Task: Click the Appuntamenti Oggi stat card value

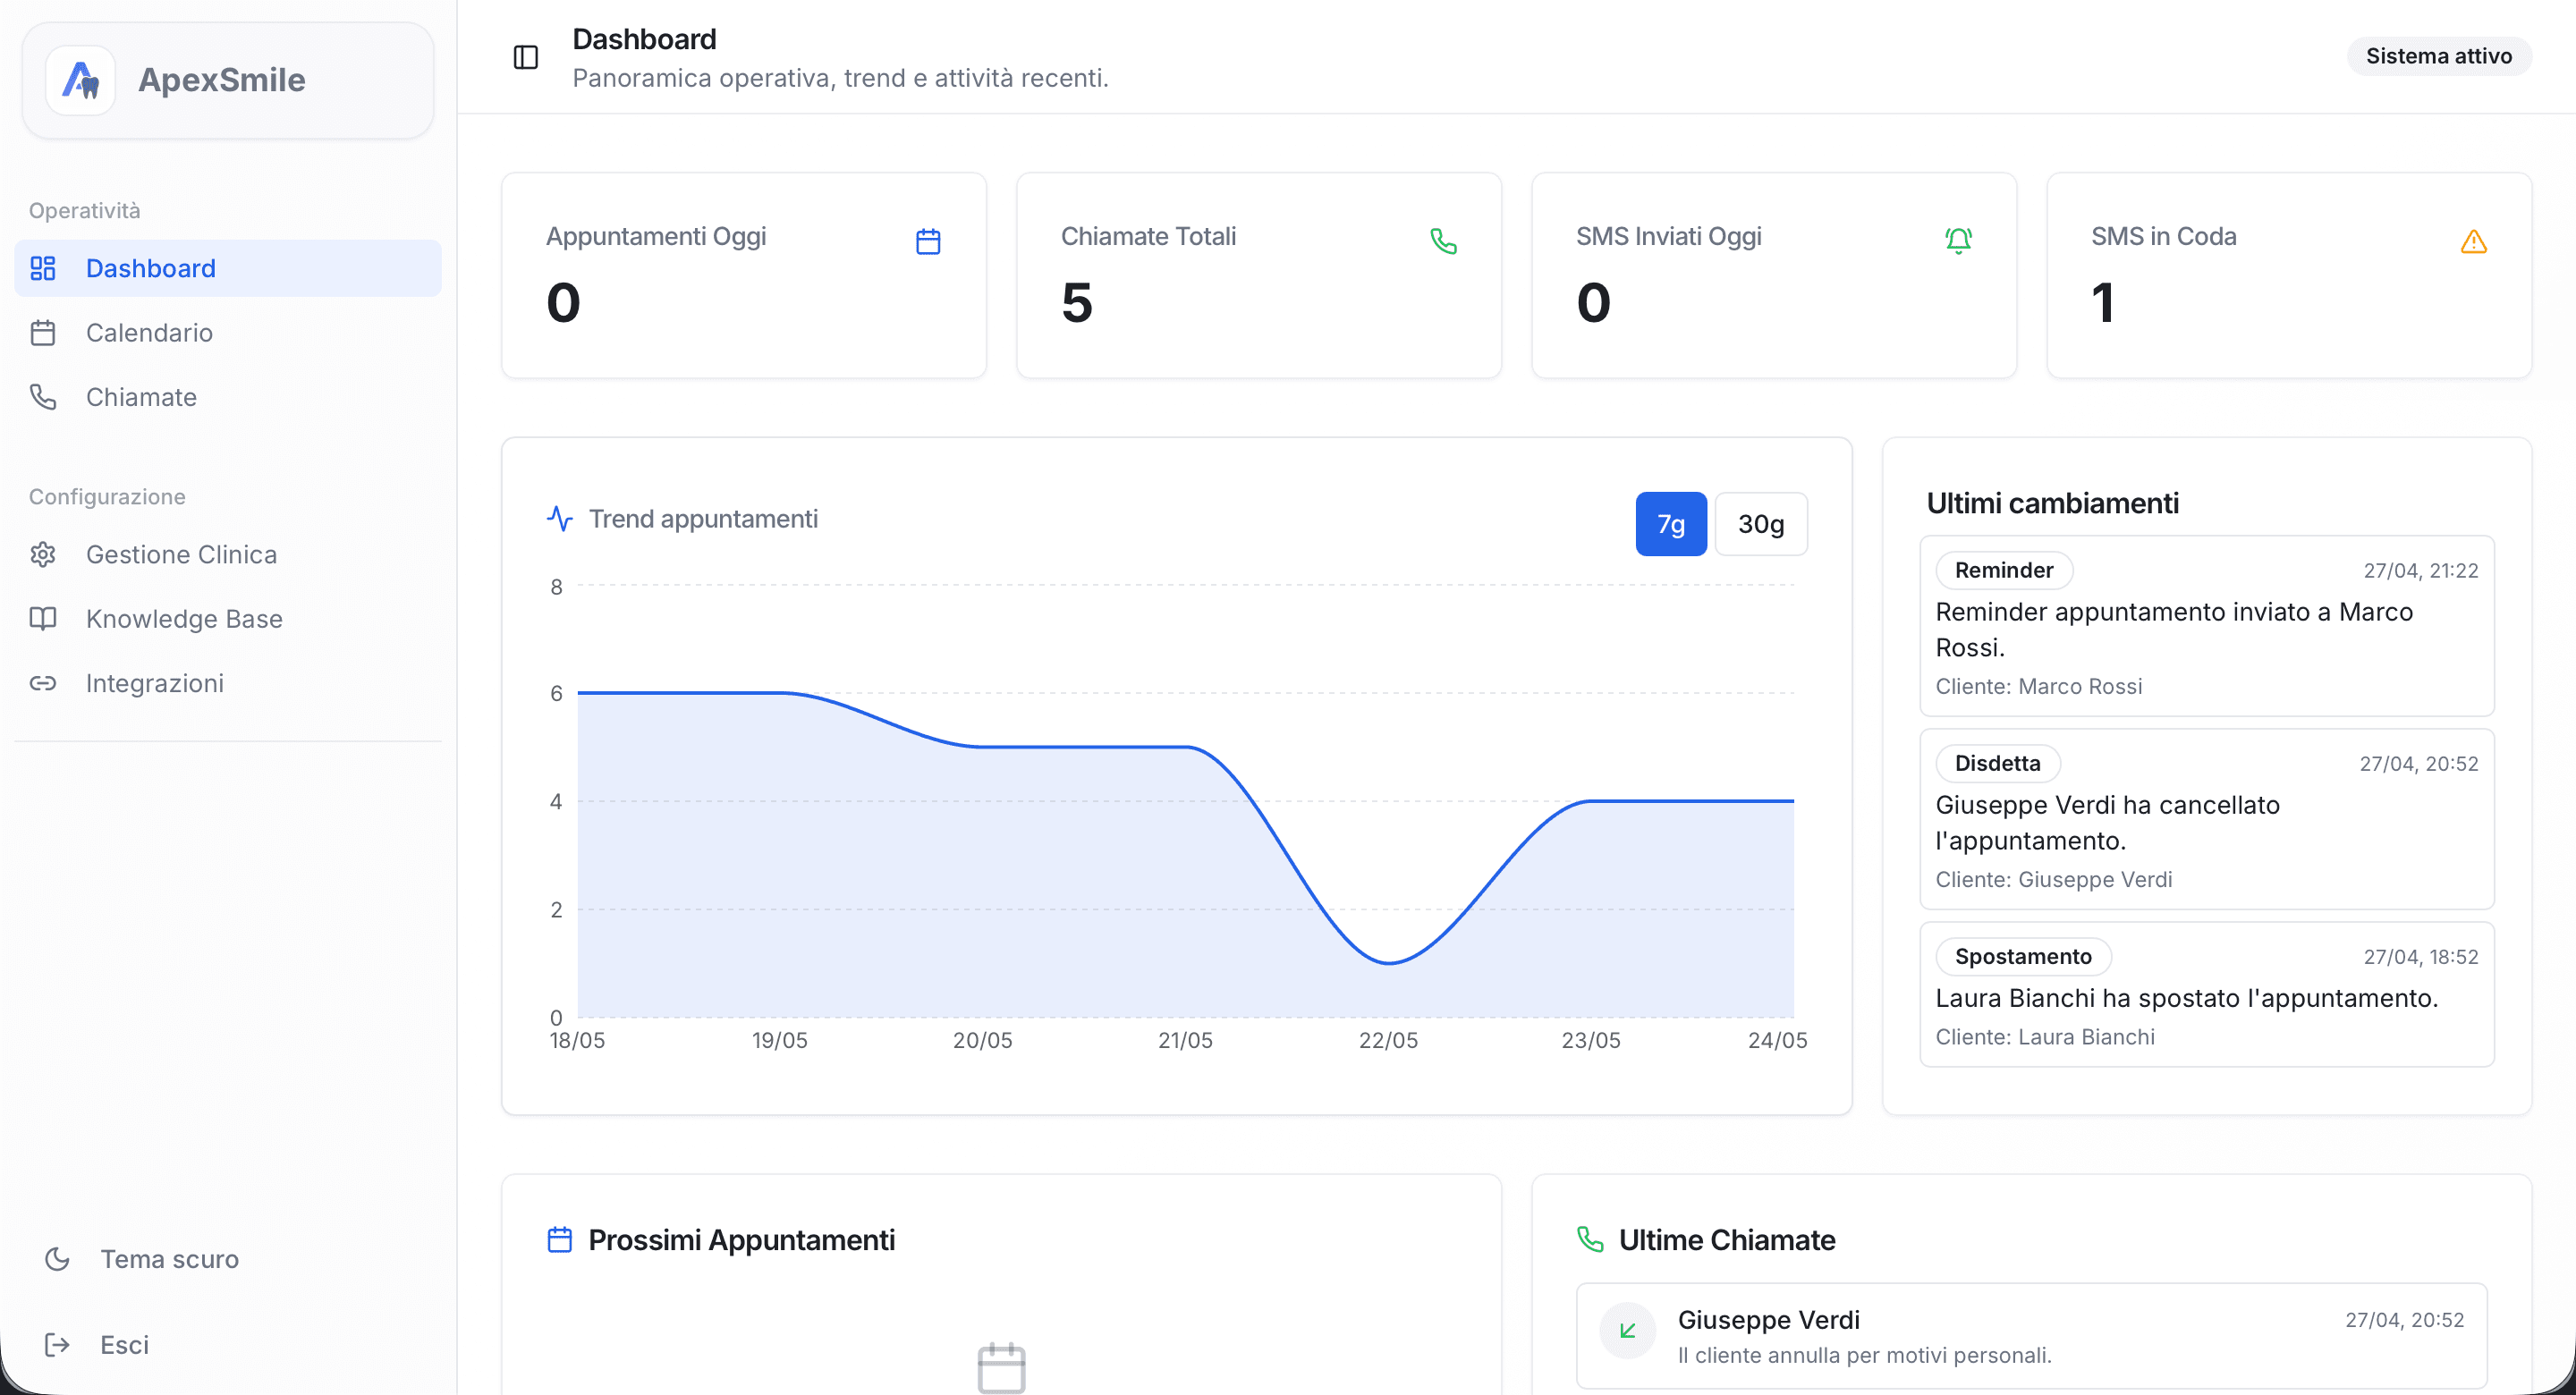Action: [563, 303]
